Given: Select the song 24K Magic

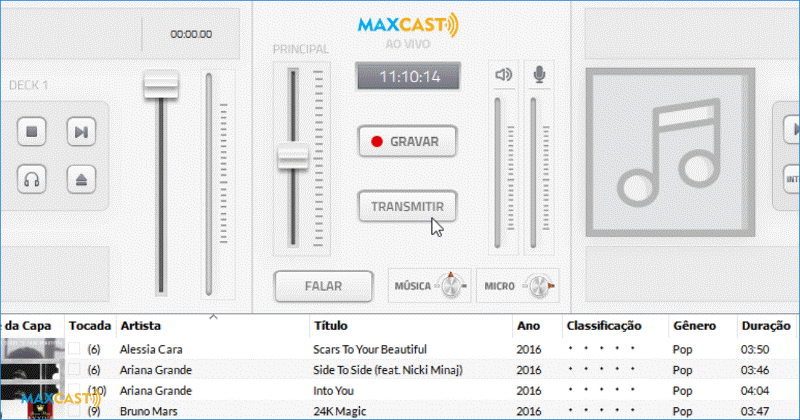Looking at the screenshot, I should 339,411.
